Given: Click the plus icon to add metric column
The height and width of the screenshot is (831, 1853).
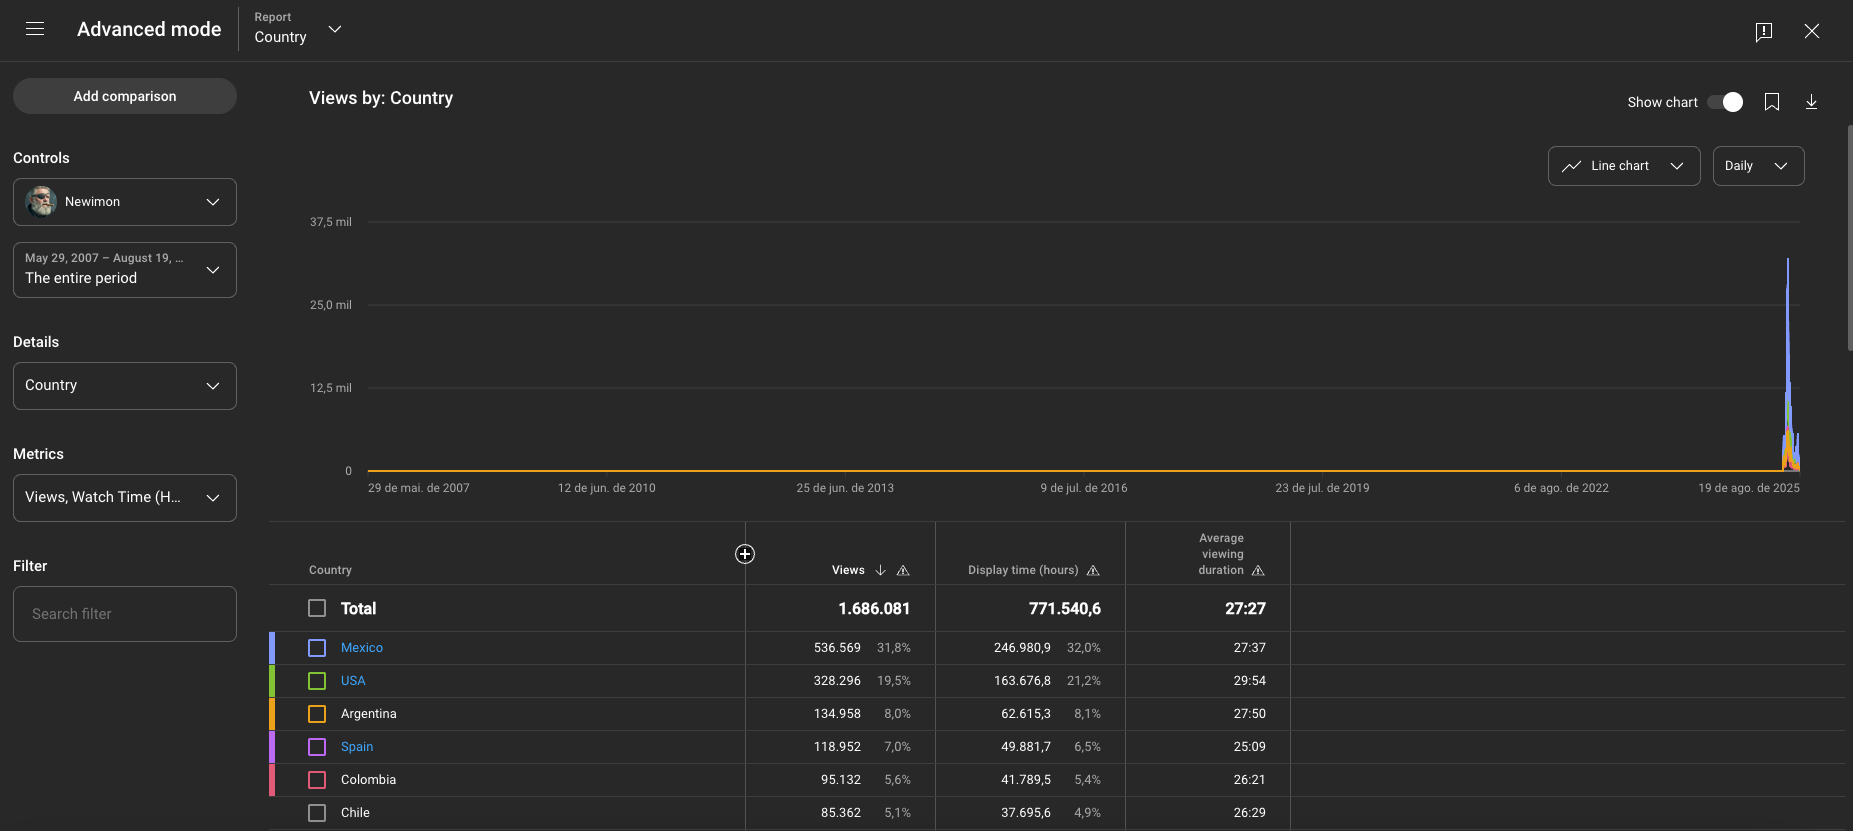Looking at the screenshot, I should pyautogui.click(x=745, y=554).
